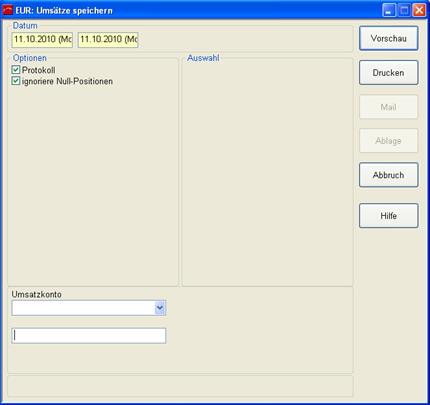
Task: Click the red app icon in title bar
Action: (7, 10)
